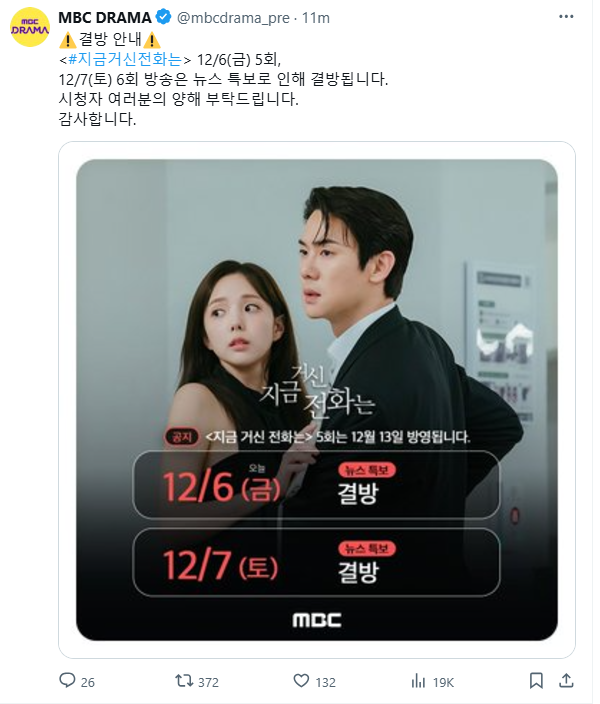Share the tweet via upload icon
600x704 pixels.
pos(566,681)
